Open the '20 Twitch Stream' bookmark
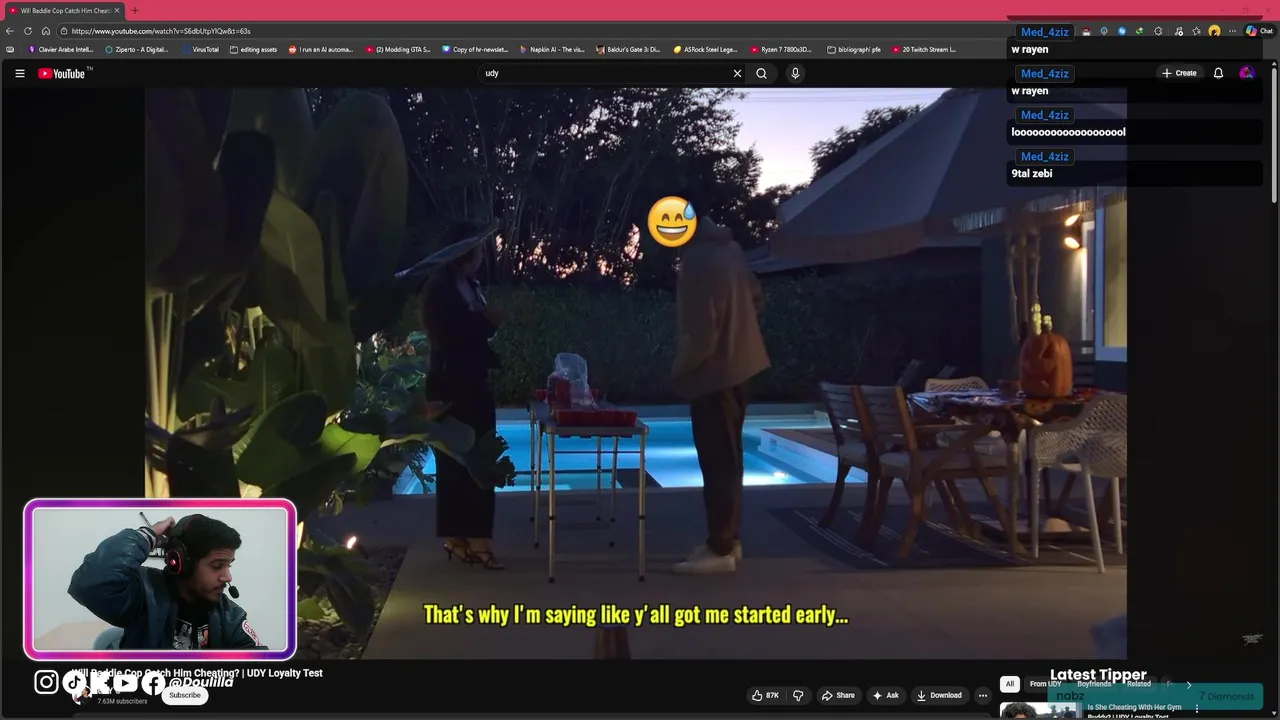This screenshot has width=1280, height=720. click(924, 49)
